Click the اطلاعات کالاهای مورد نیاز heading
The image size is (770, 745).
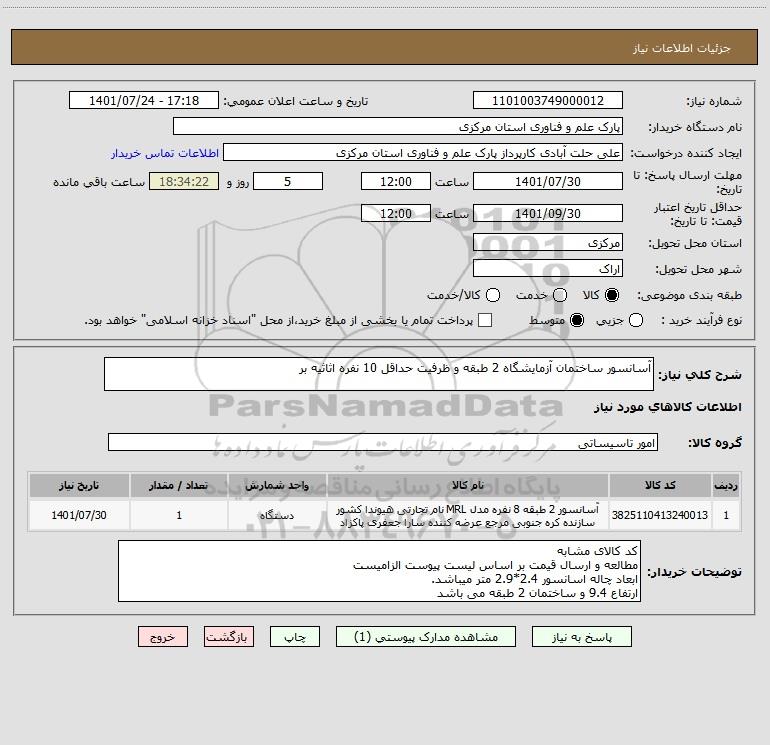click(x=668, y=407)
